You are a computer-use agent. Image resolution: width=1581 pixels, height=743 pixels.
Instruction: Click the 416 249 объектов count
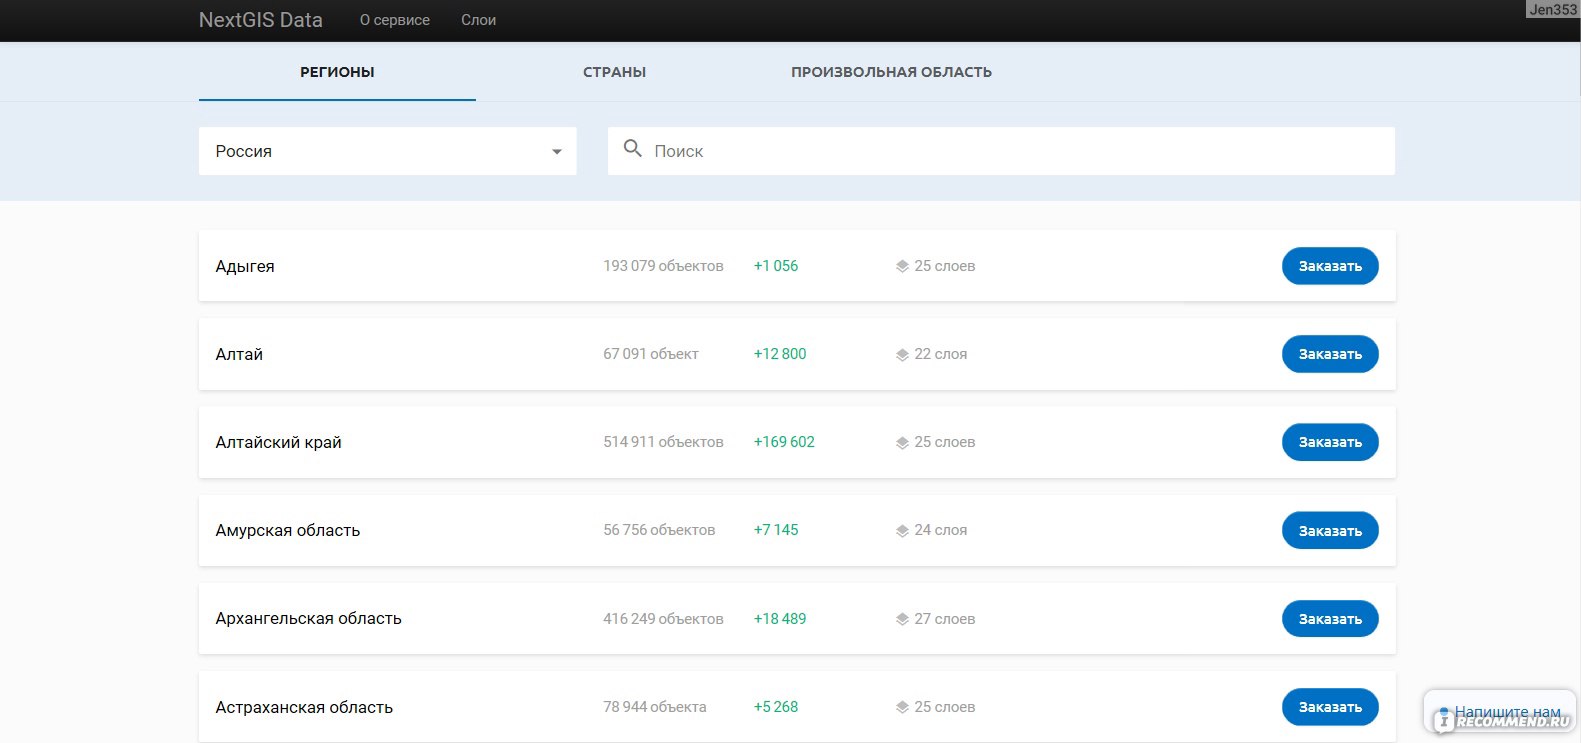[663, 619]
